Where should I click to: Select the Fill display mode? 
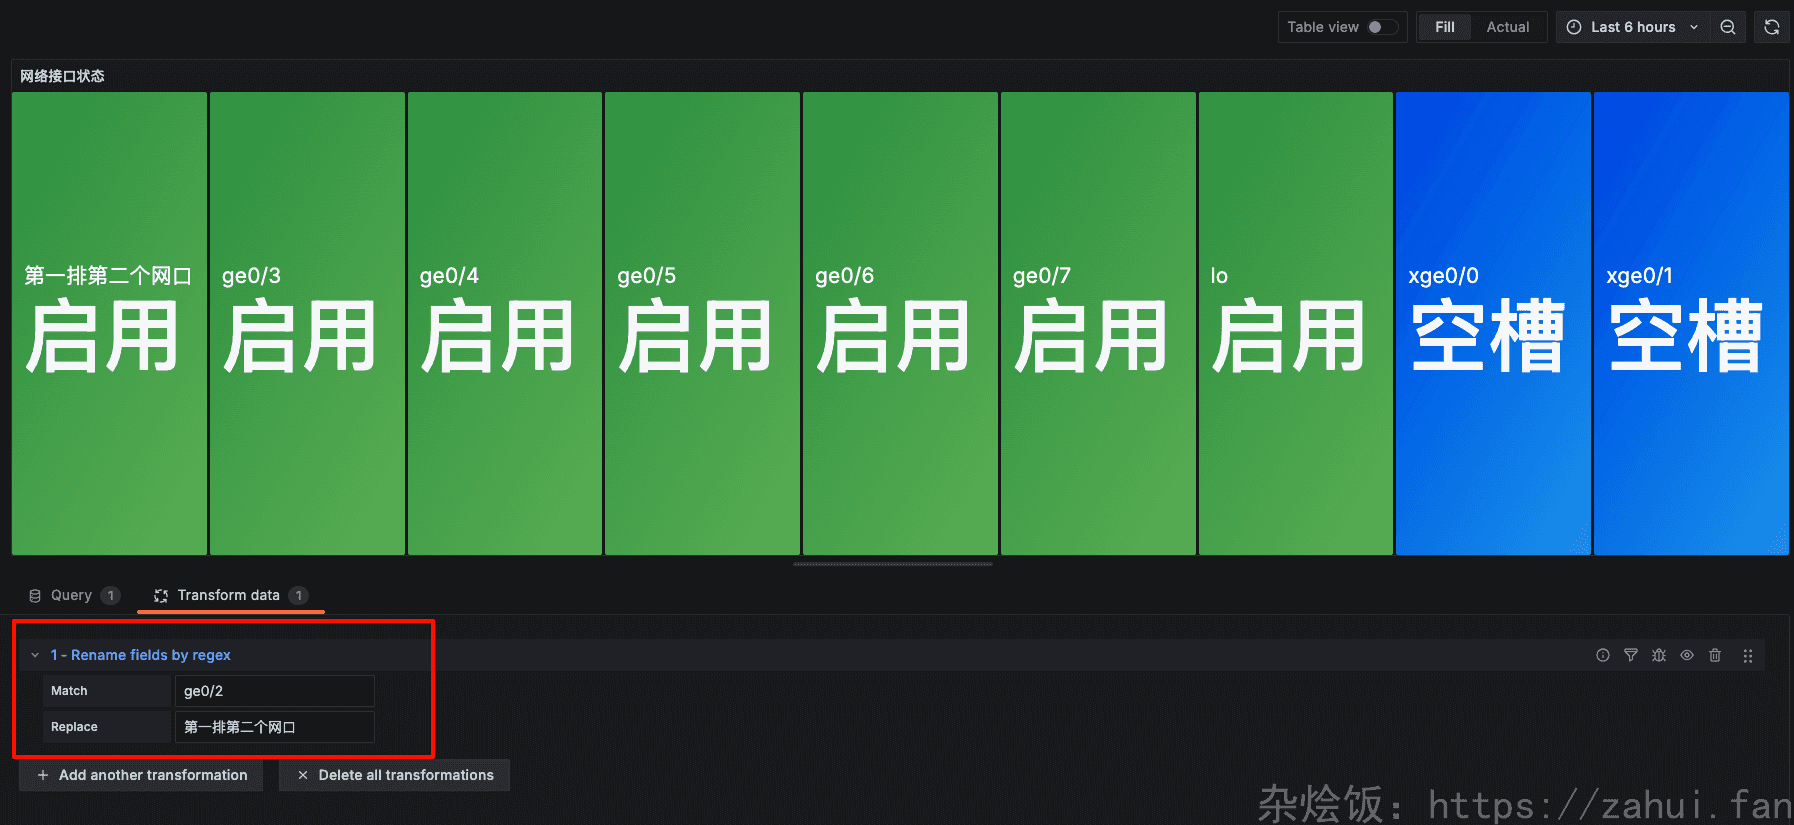(1444, 27)
